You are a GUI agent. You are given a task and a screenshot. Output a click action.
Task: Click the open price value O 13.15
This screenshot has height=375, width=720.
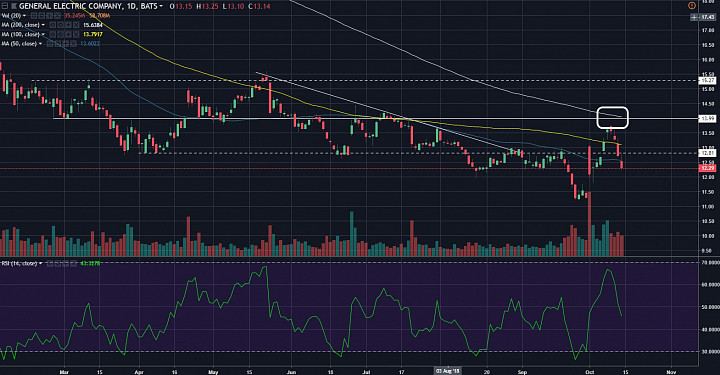coord(181,6)
